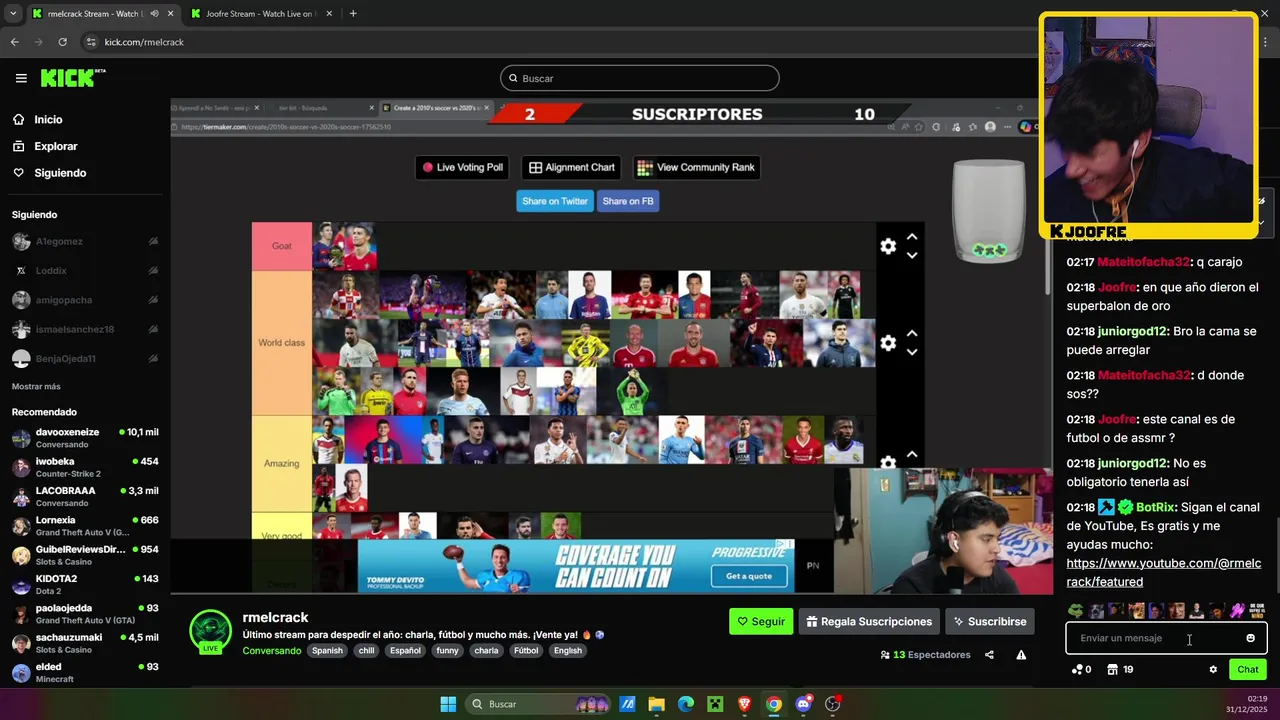Screen dimensions: 1280x720
Task: Open the Windows Start menu
Action: (x=448, y=704)
